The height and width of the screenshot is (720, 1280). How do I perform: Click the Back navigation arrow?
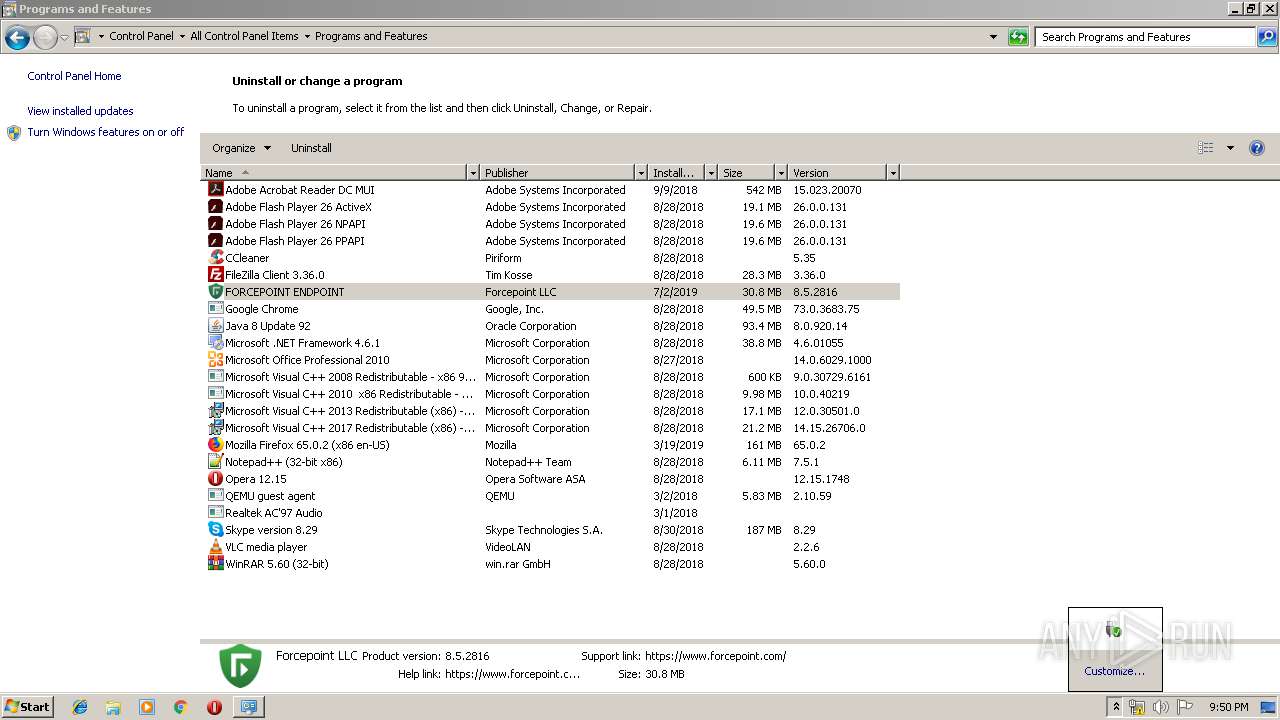point(17,38)
